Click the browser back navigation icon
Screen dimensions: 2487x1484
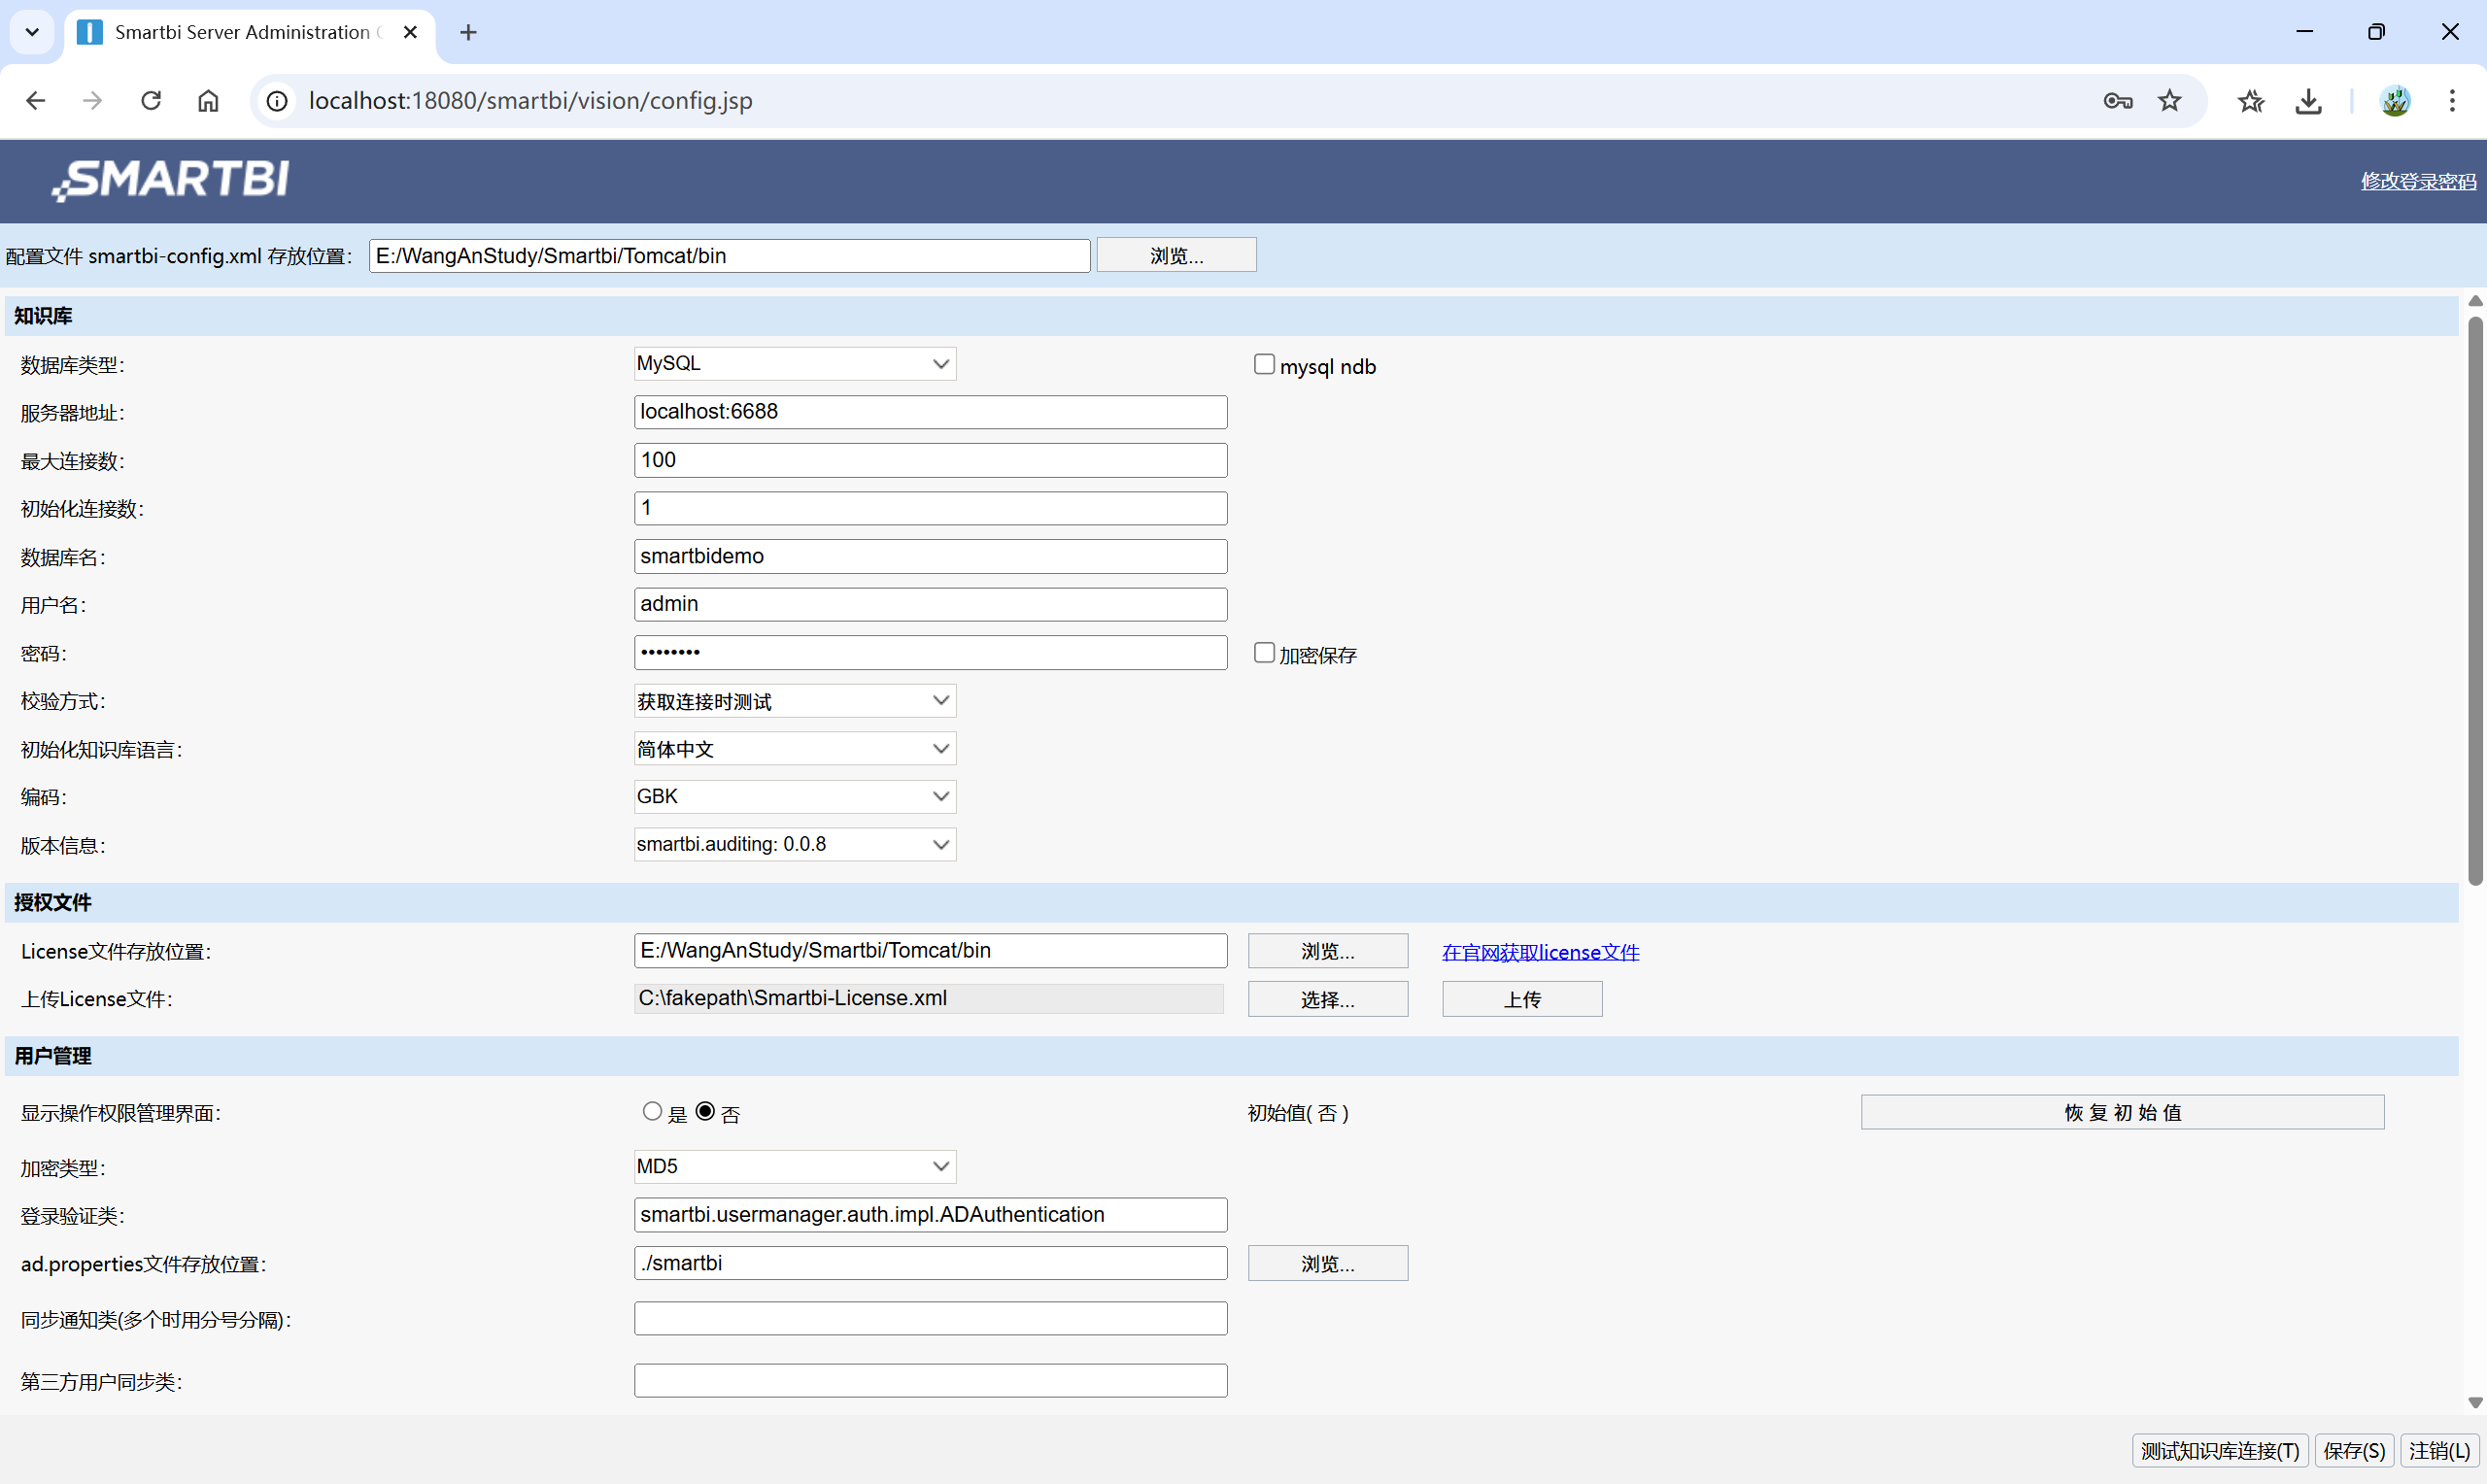[x=35, y=100]
